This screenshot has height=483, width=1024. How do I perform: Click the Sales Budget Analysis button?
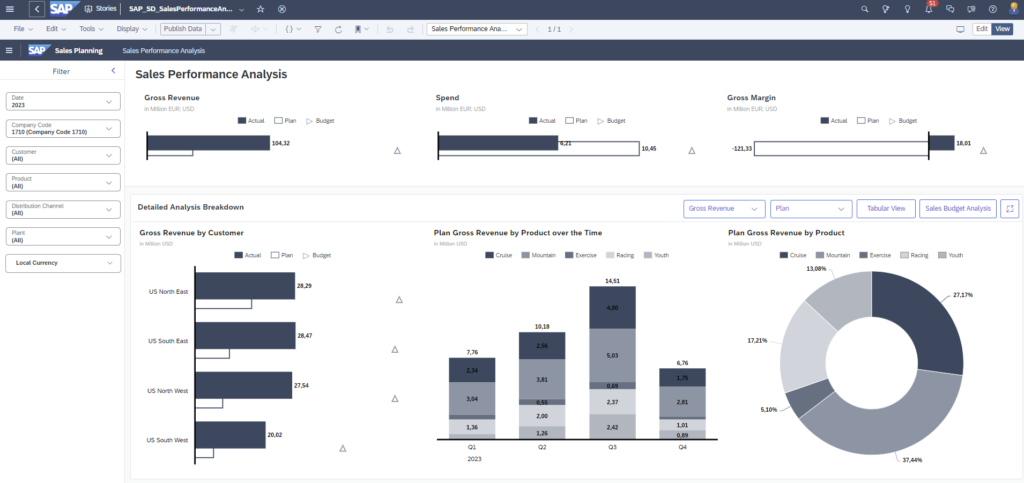click(957, 208)
